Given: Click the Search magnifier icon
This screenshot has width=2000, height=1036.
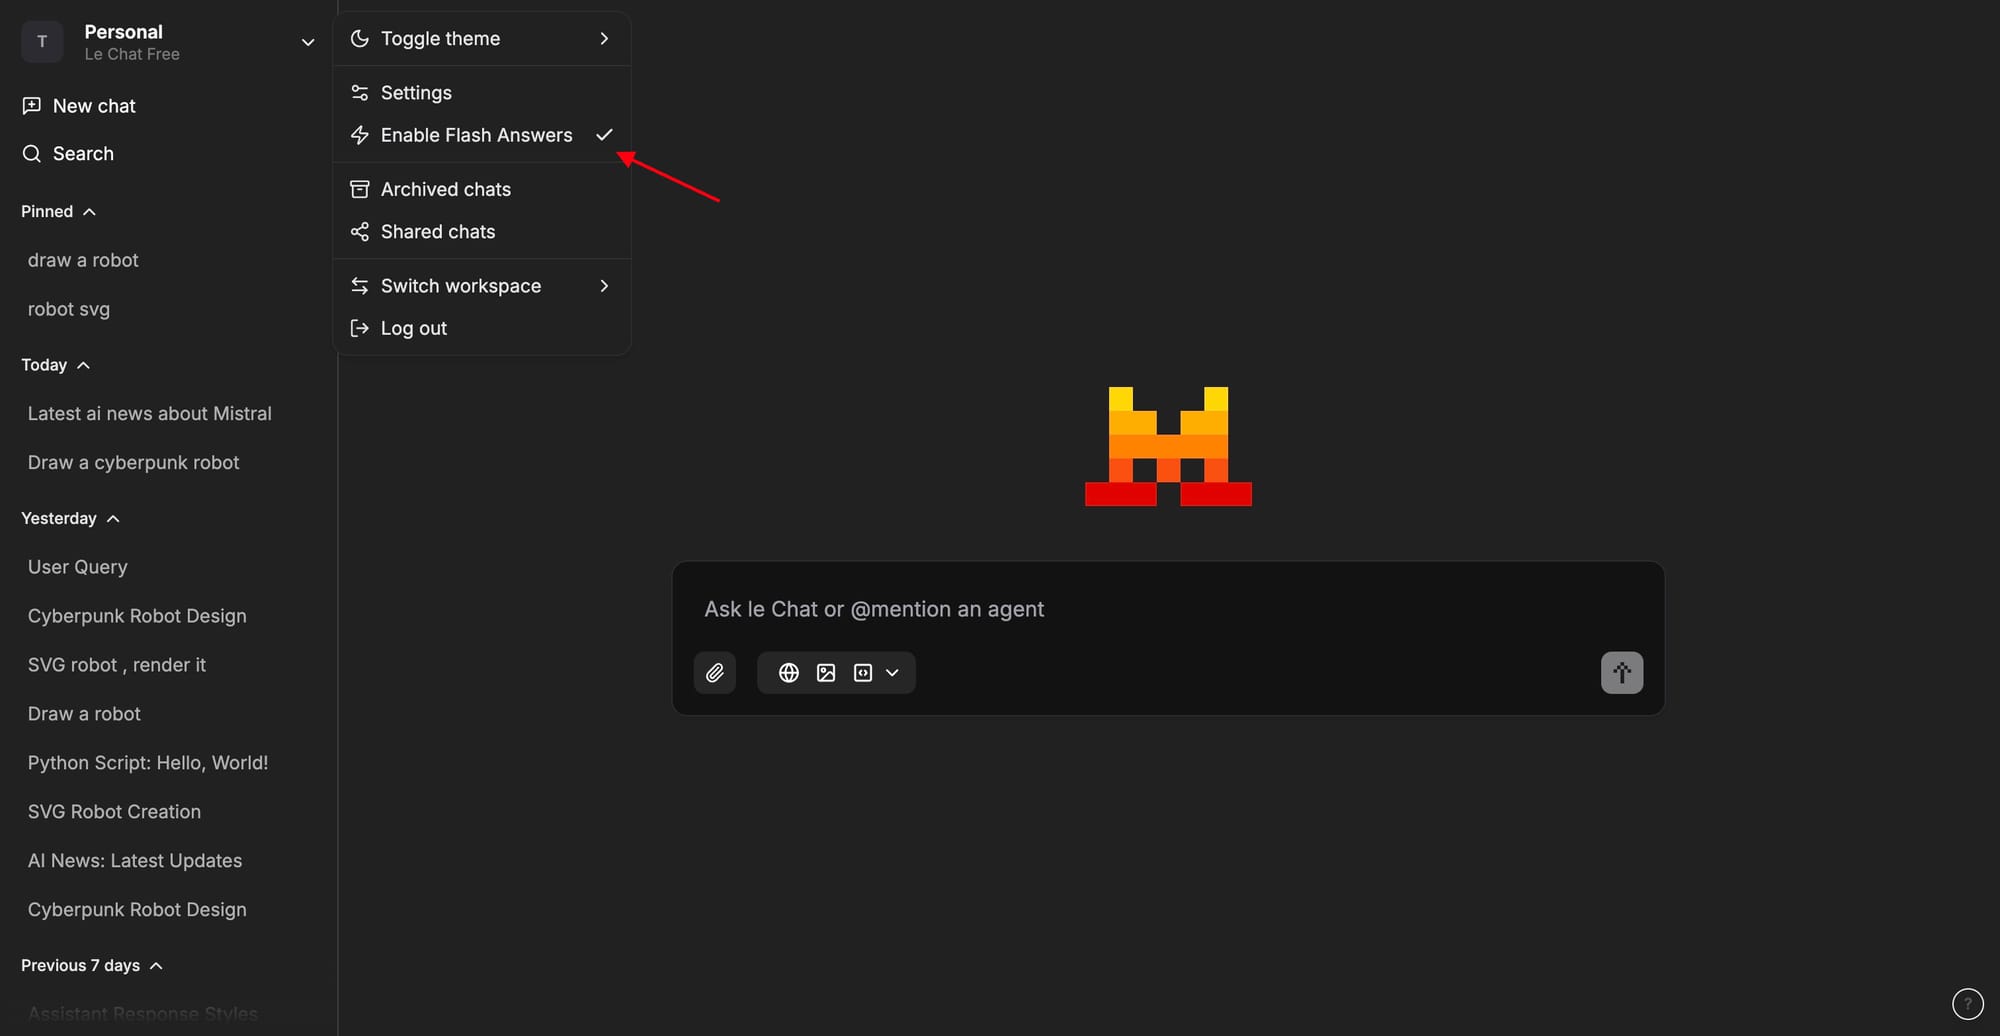Looking at the screenshot, I should pyautogui.click(x=32, y=154).
